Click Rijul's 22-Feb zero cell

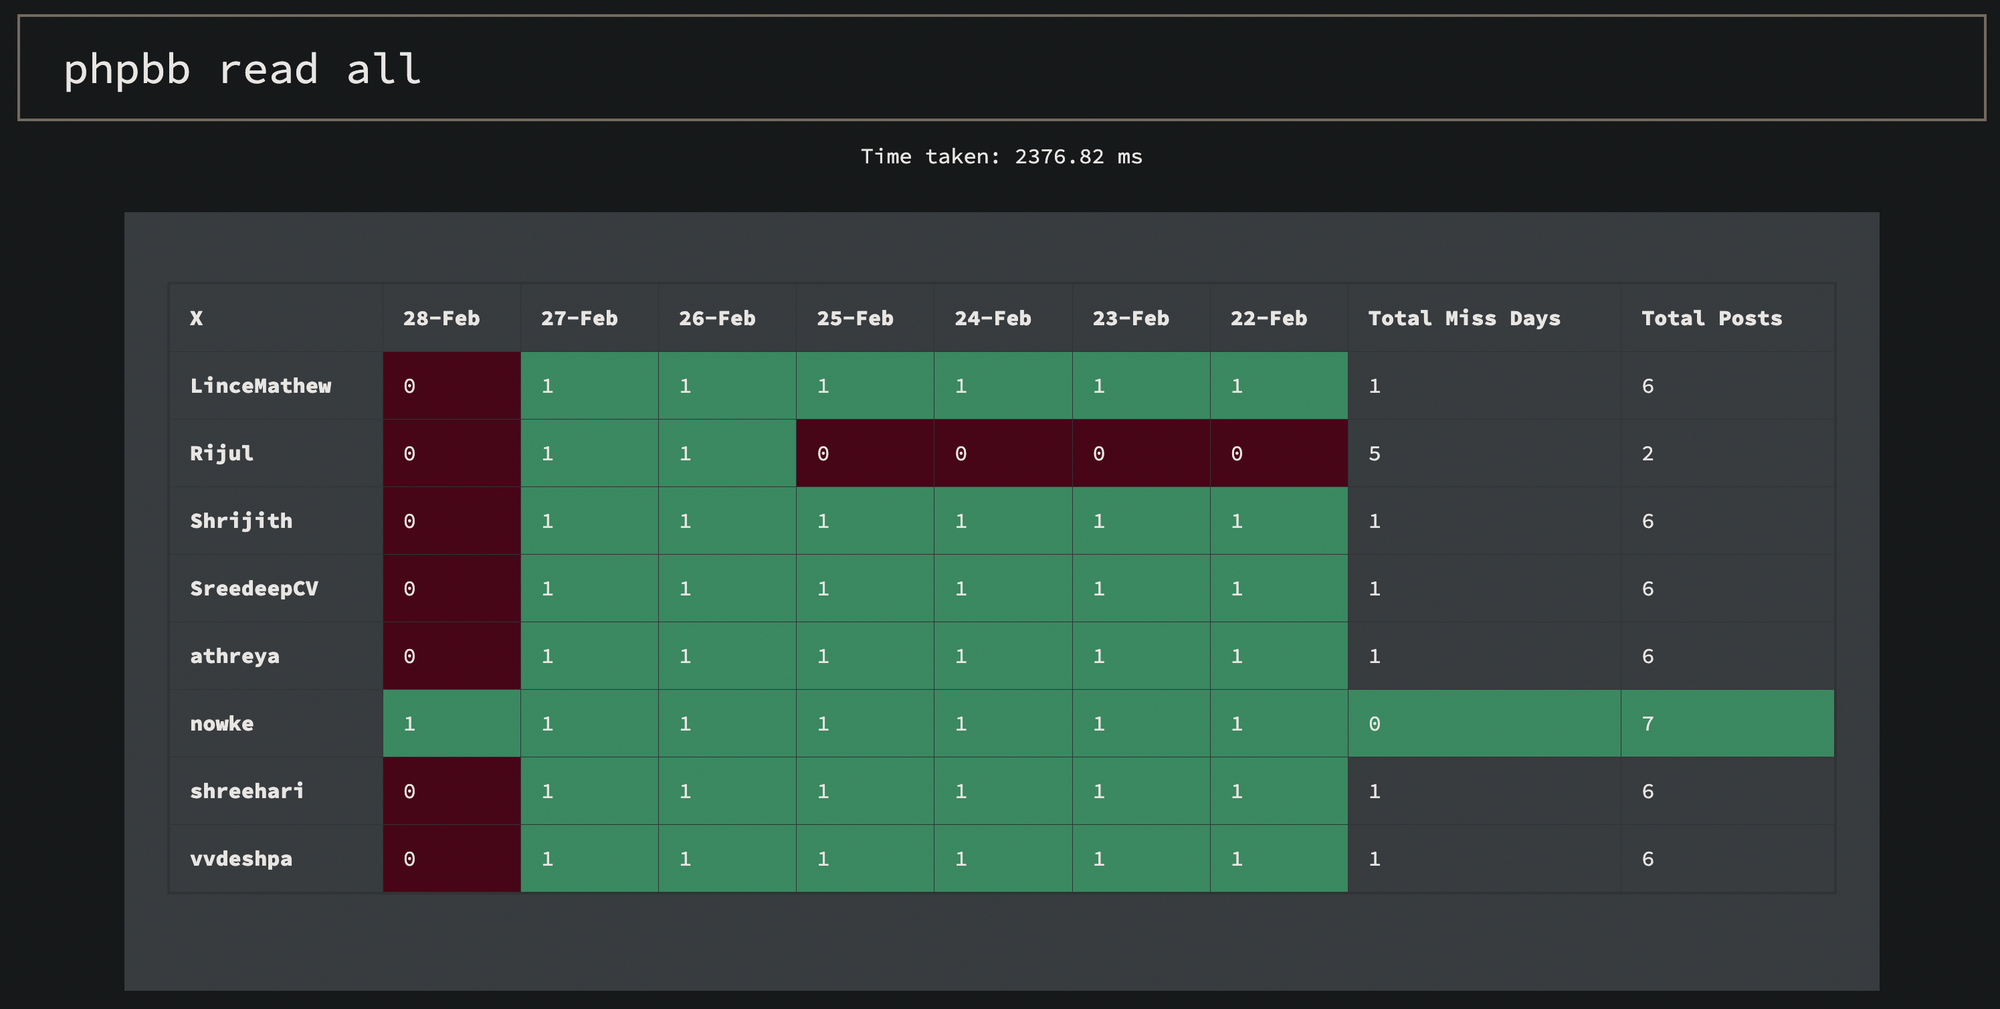click(1280, 453)
